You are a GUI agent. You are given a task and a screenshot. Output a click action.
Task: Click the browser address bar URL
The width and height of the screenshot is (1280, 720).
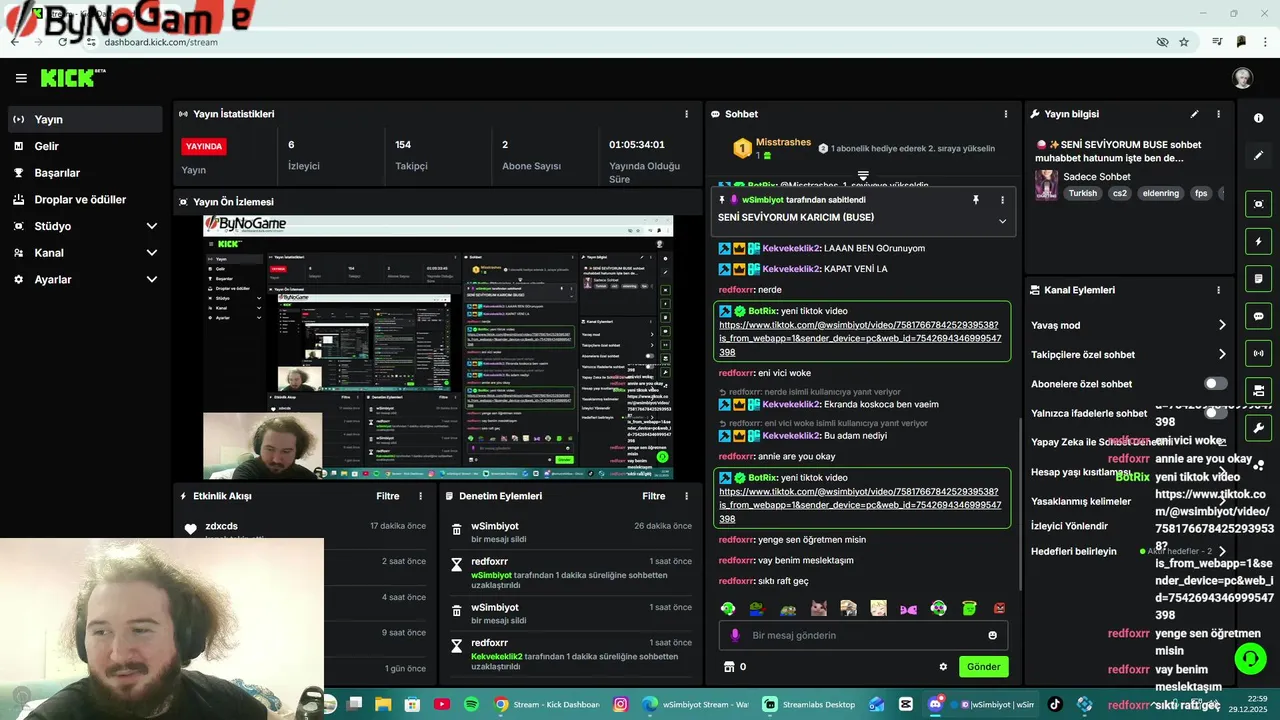[161, 42]
